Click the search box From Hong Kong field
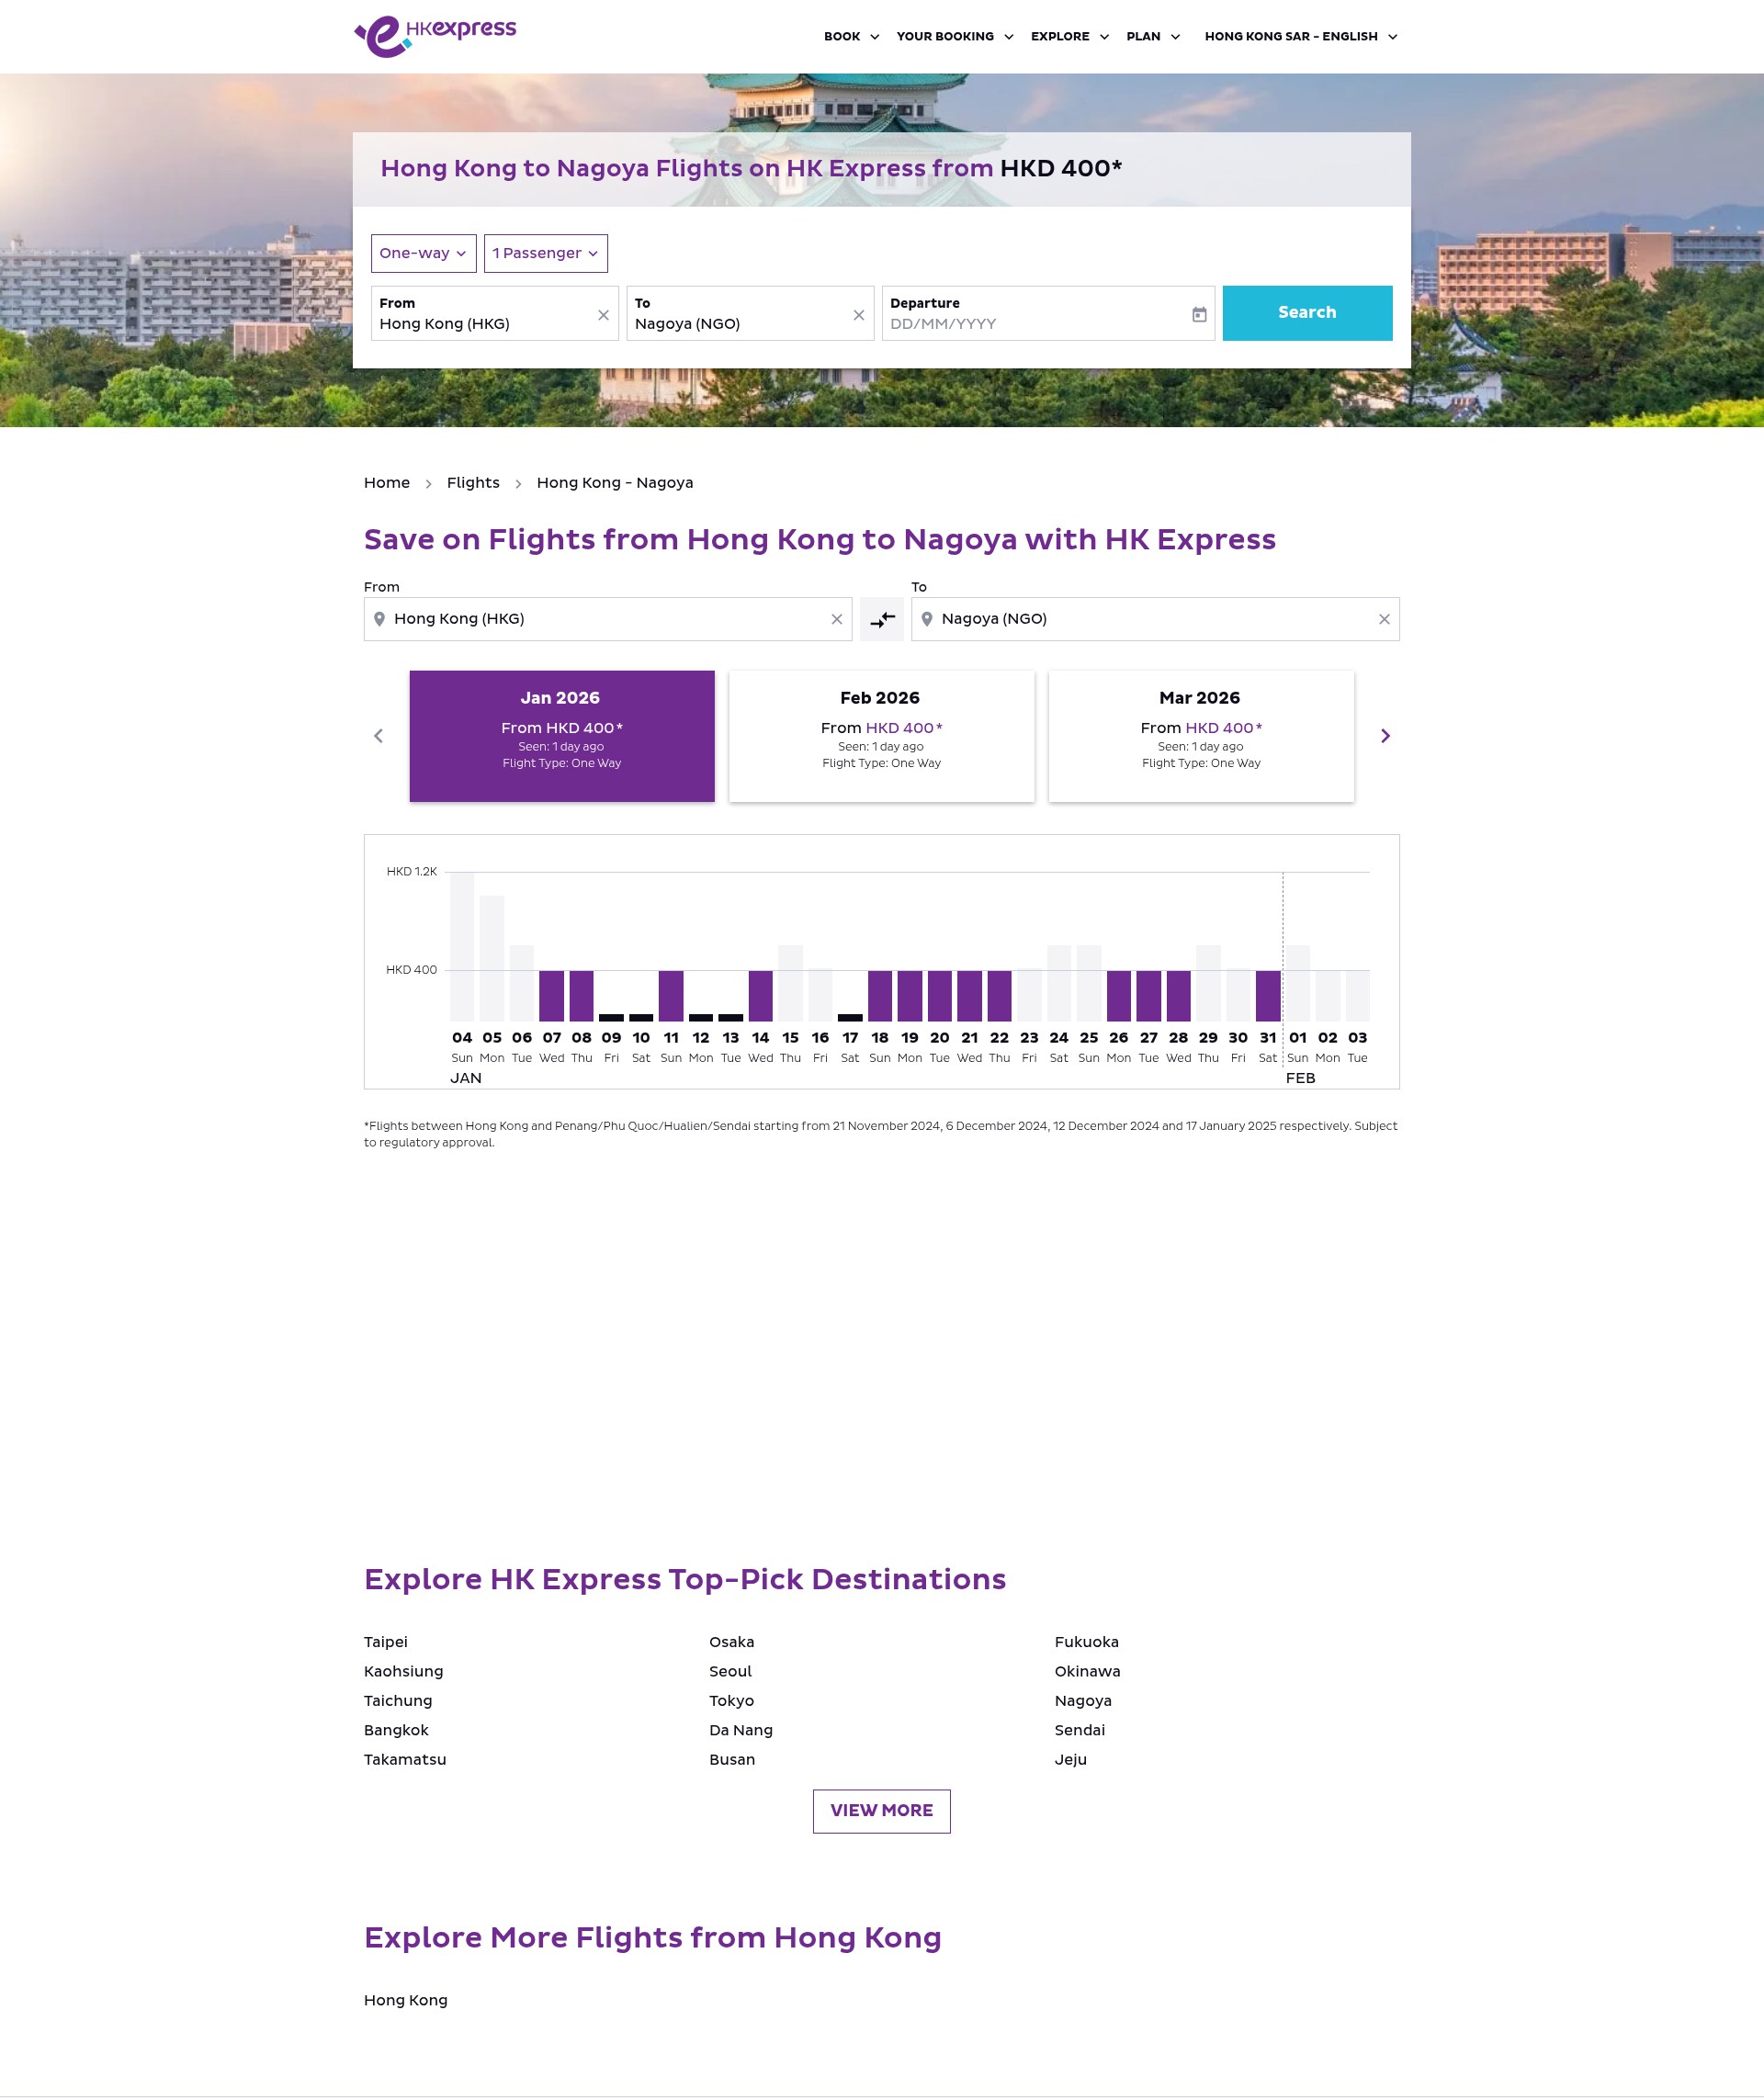 (x=495, y=313)
